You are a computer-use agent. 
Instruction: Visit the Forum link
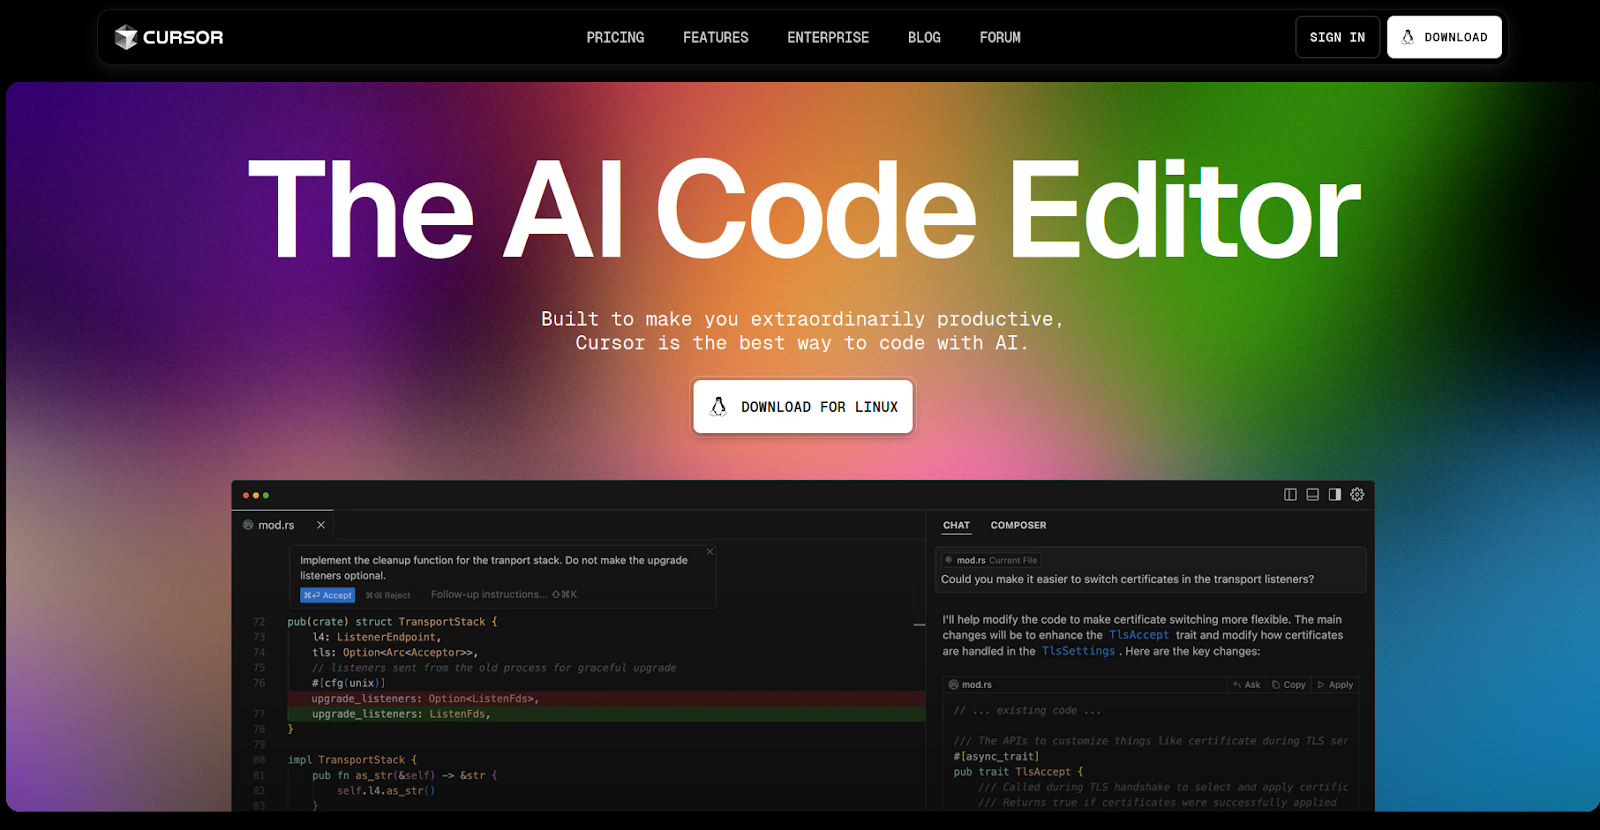(1000, 37)
